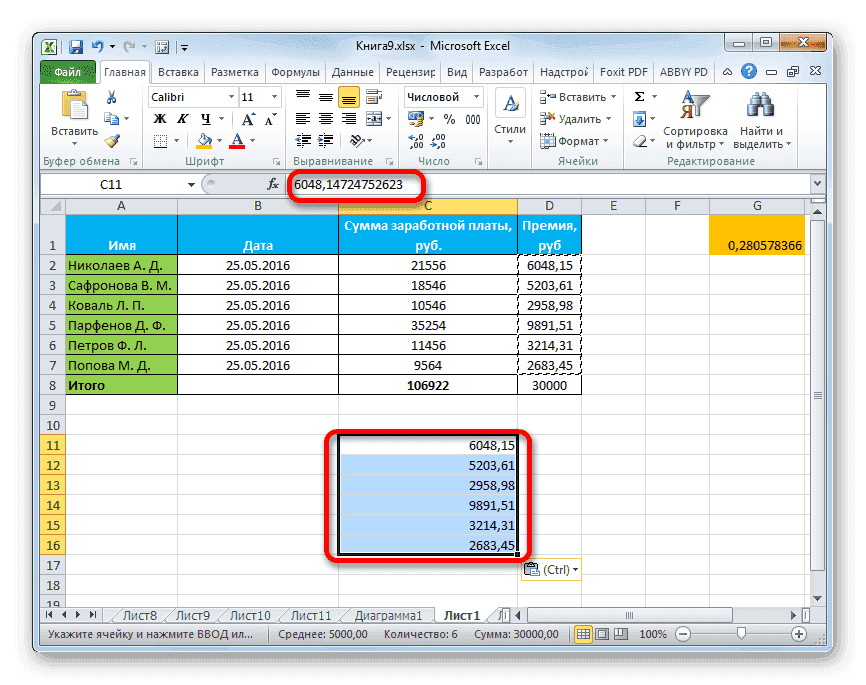
Task: Click the Cut scissors icon
Action: (x=111, y=96)
